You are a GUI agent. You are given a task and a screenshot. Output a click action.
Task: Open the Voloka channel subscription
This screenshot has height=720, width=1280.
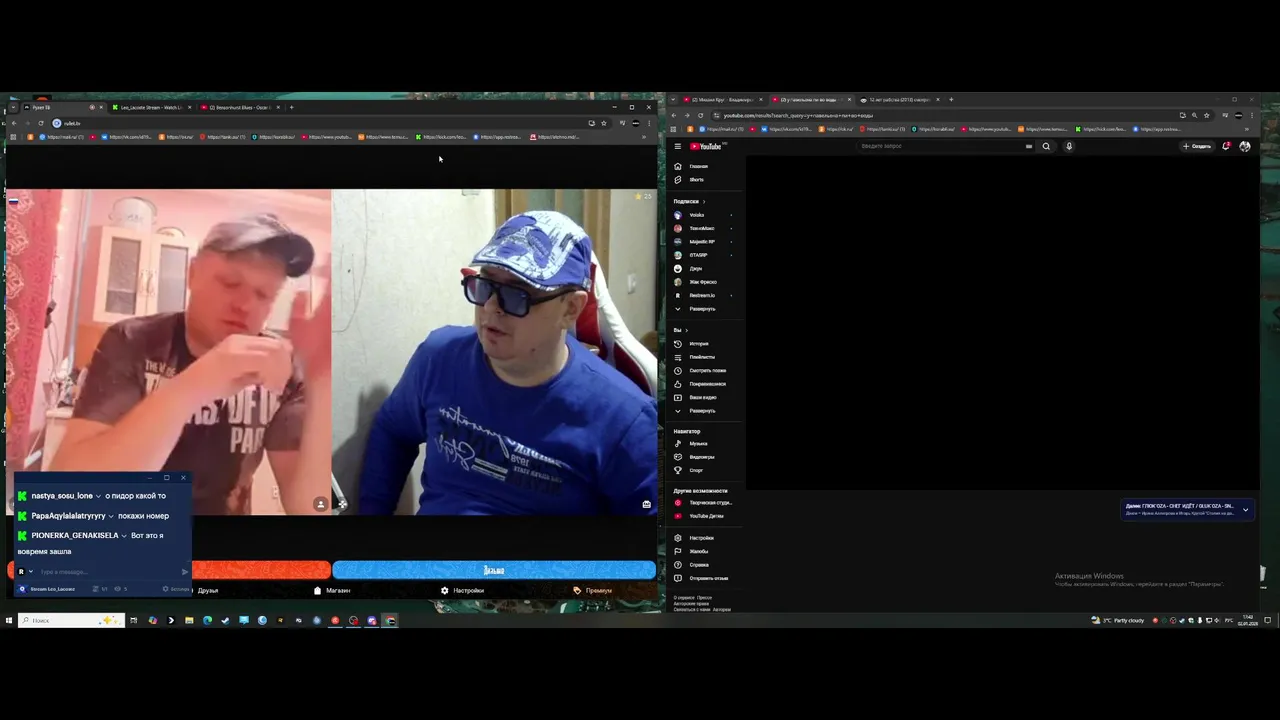point(705,215)
